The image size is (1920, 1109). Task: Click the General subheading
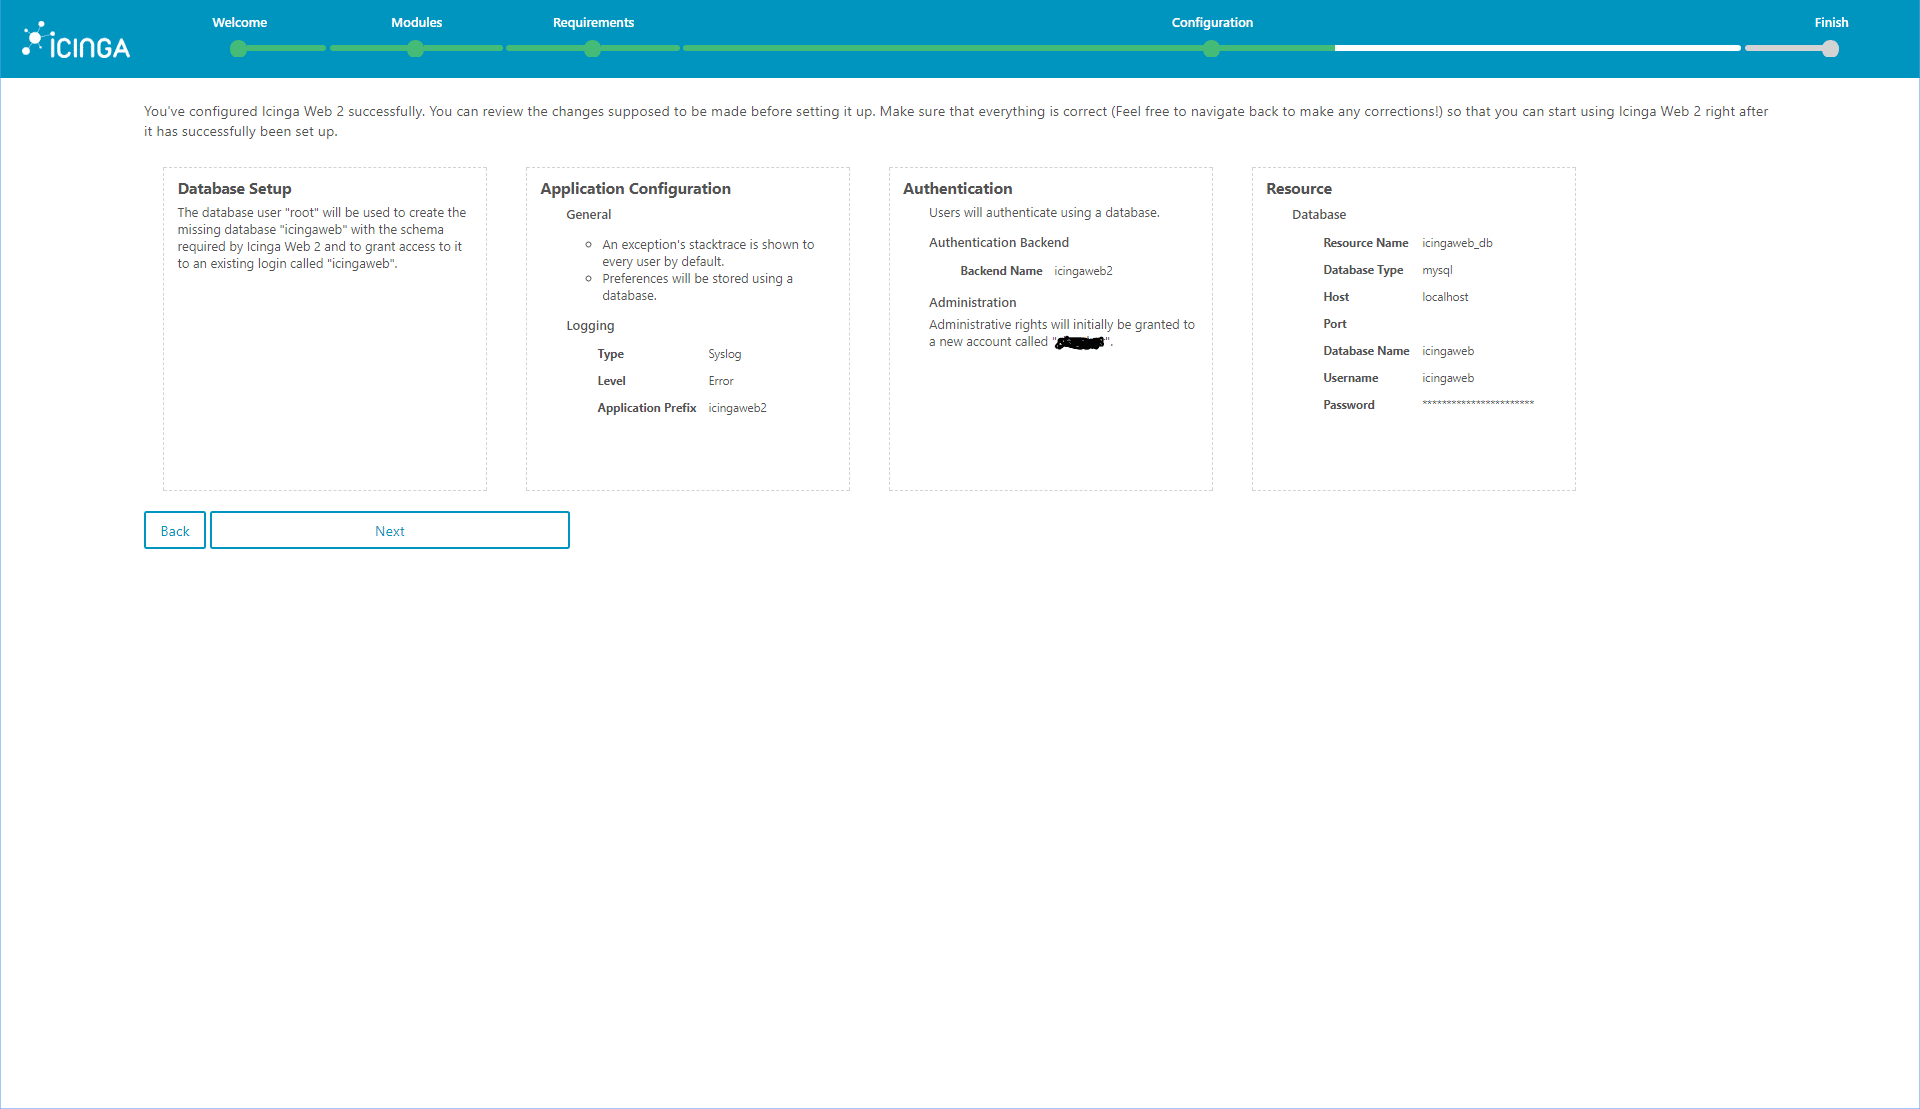tap(588, 214)
